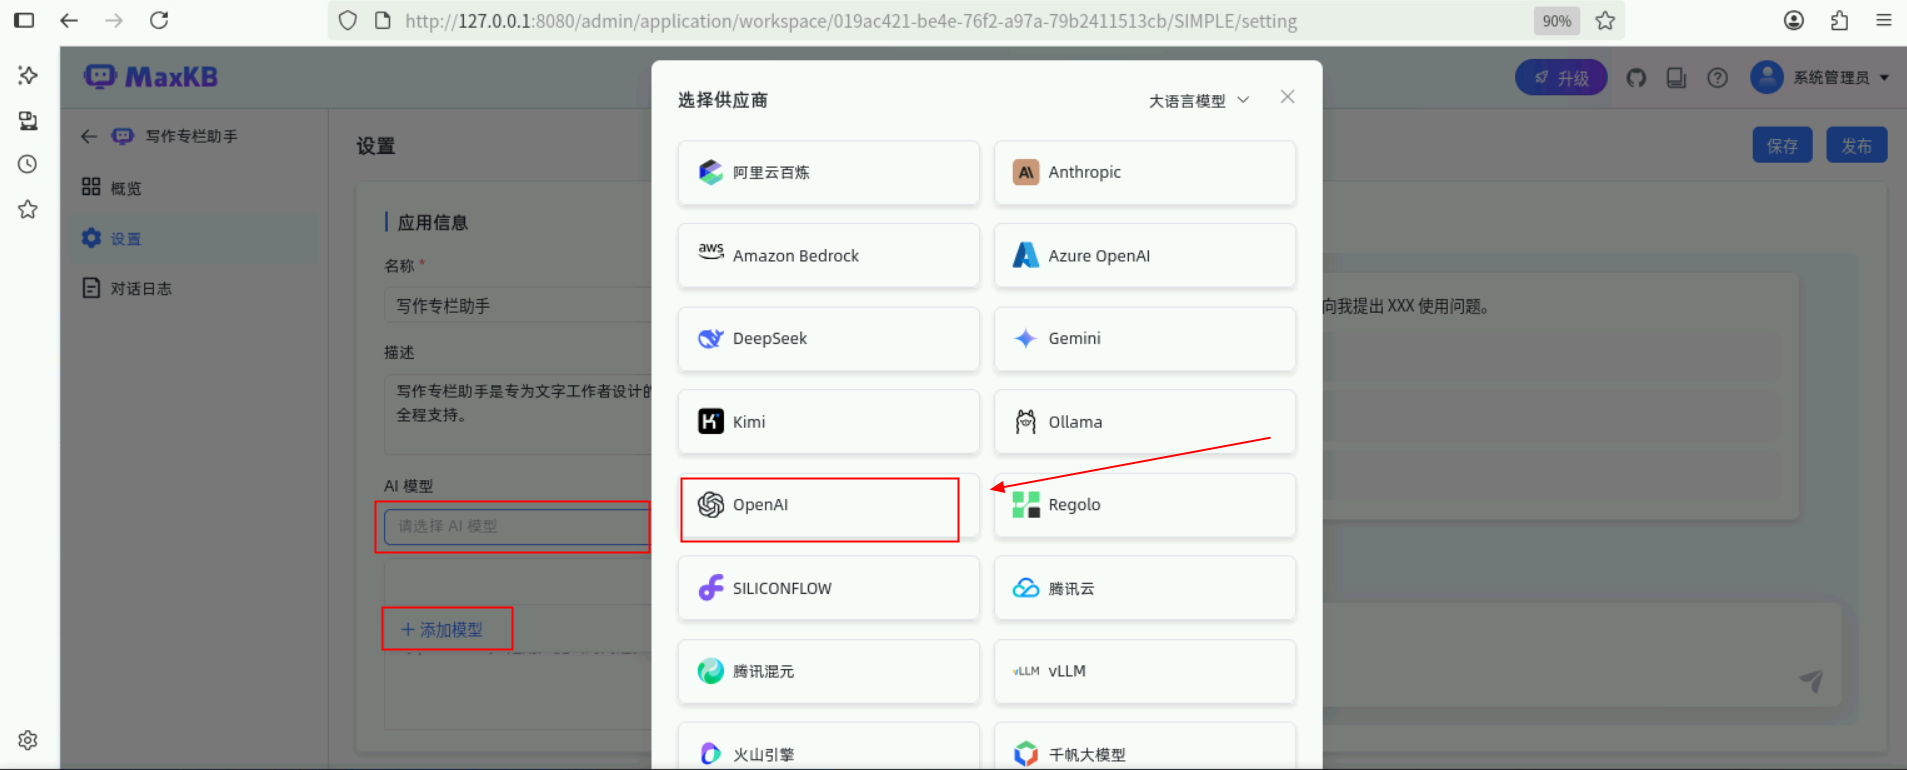This screenshot has width=1907, height=770.
Task: Click the browser reload button
Action: pyautogui.click(x=159, y=21)
